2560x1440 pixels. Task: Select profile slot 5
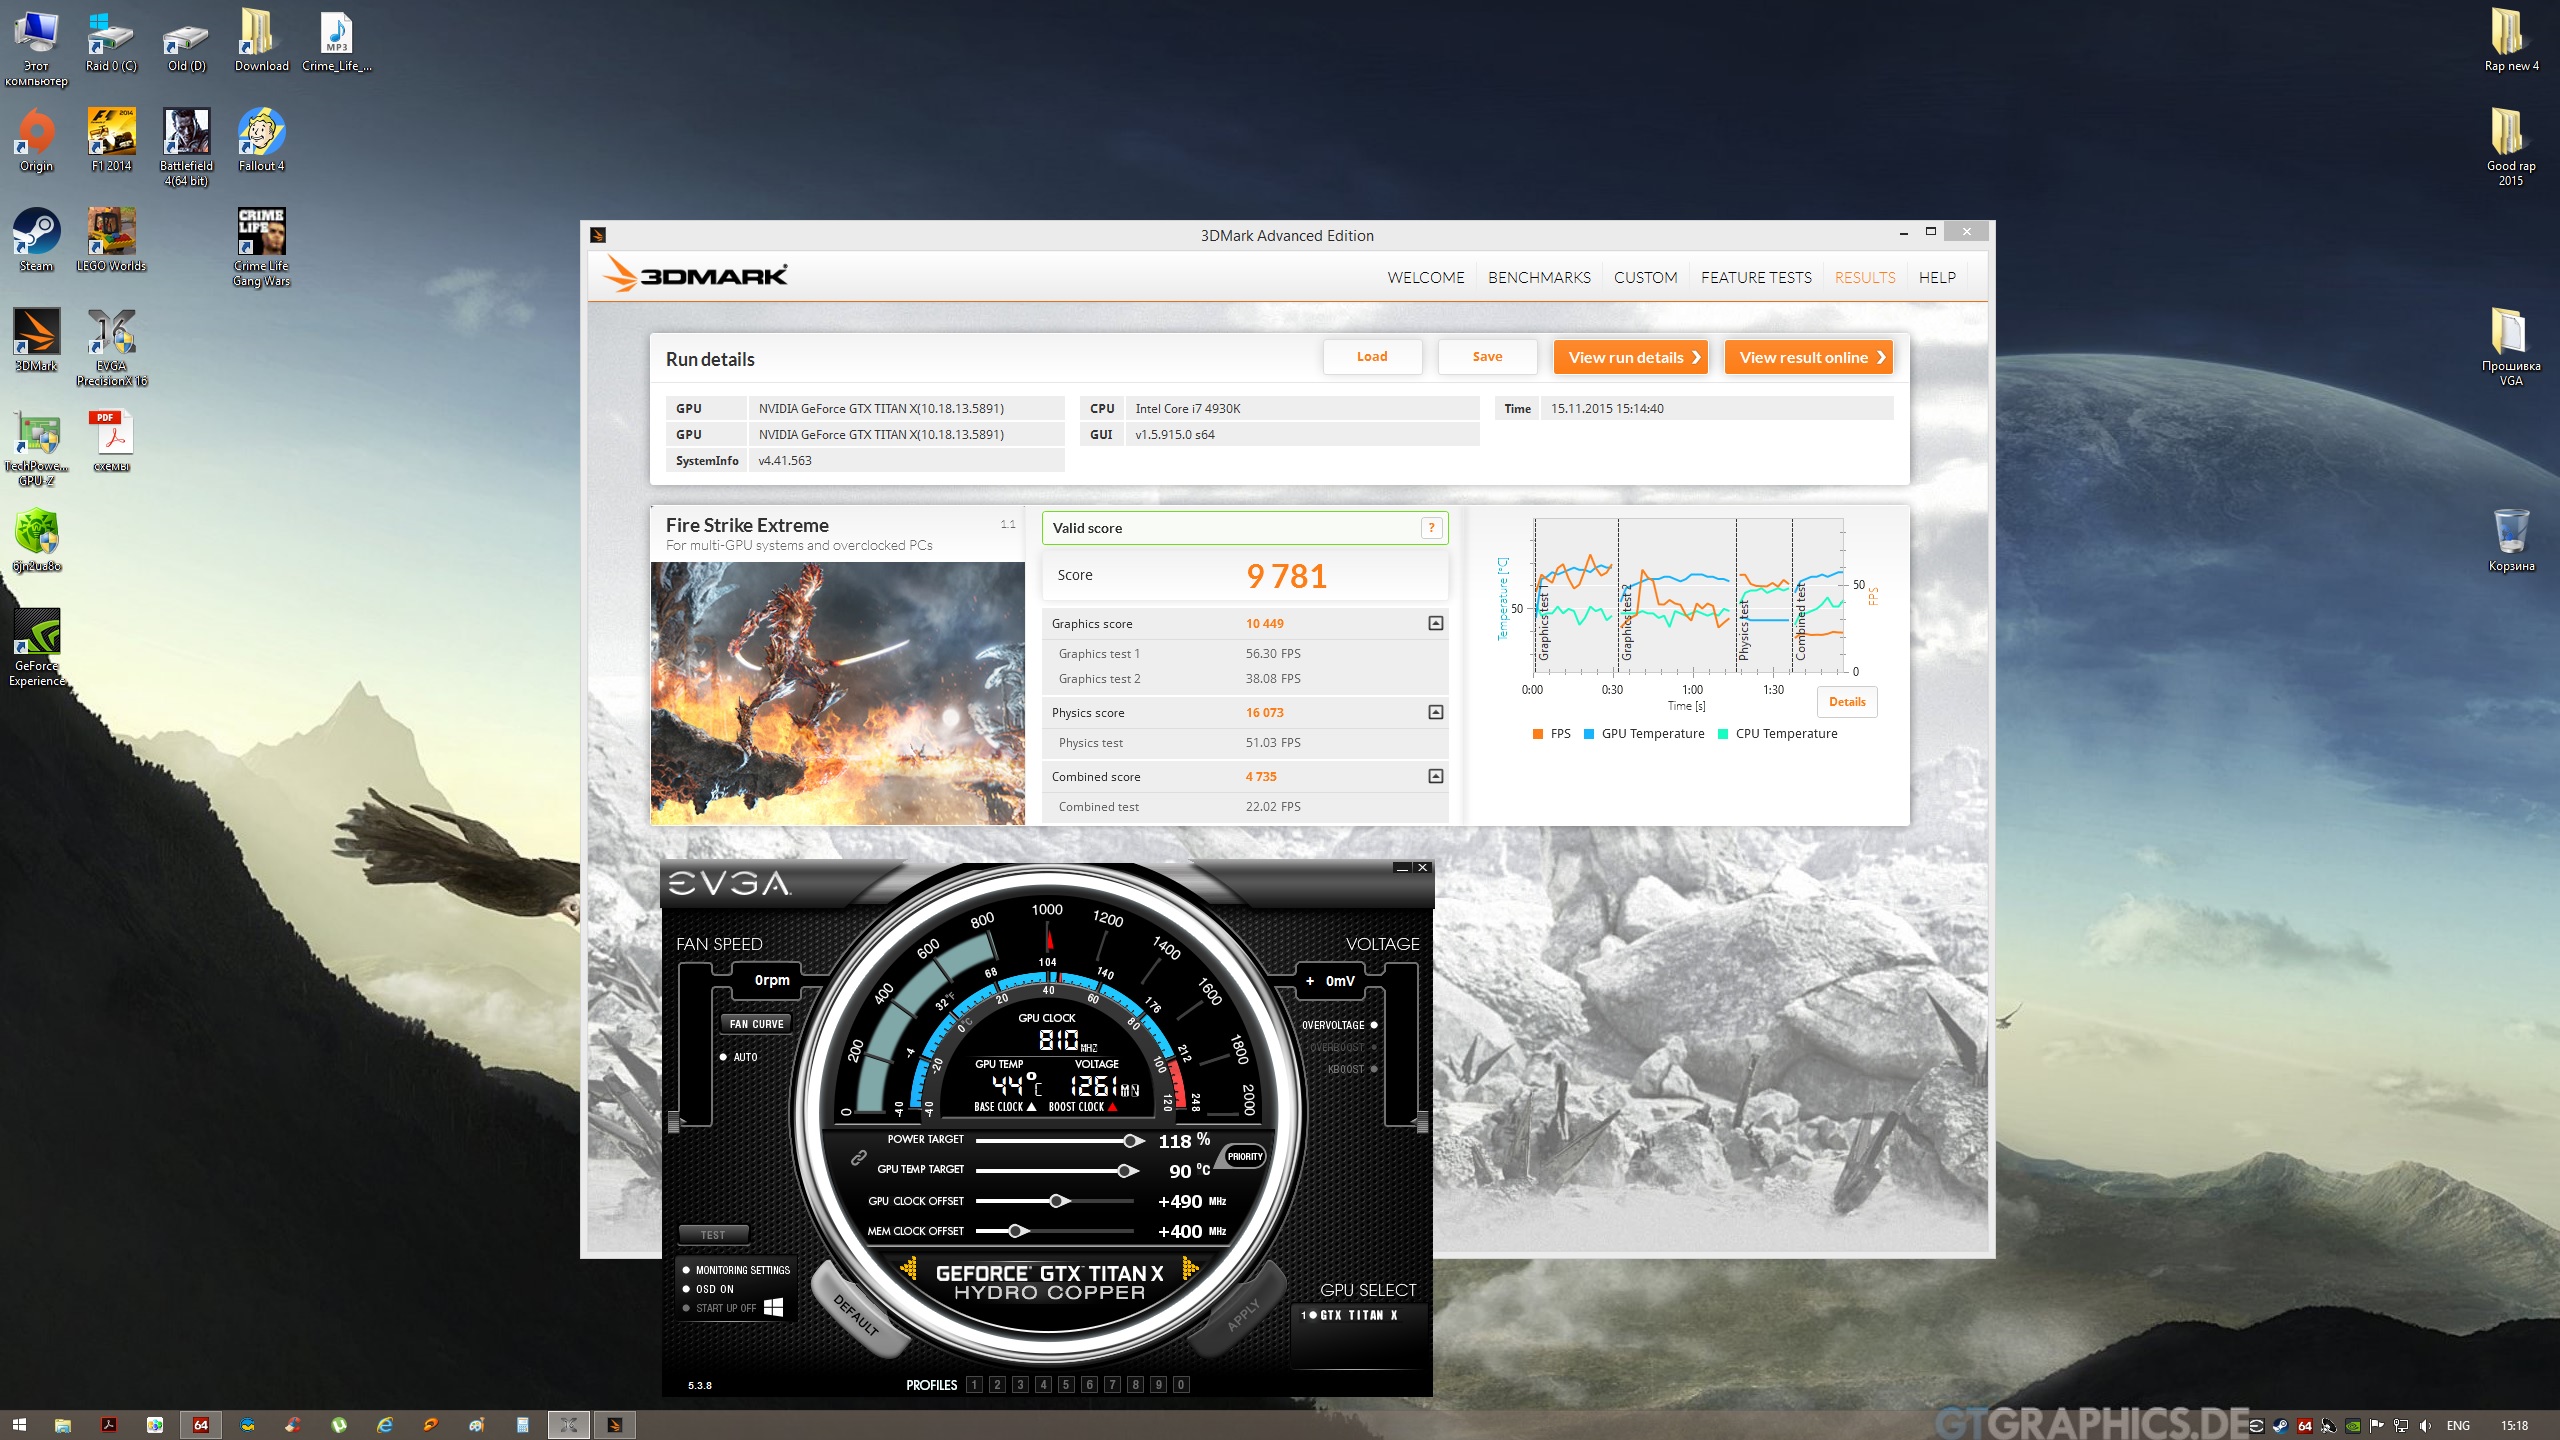coord(1066,1385)
